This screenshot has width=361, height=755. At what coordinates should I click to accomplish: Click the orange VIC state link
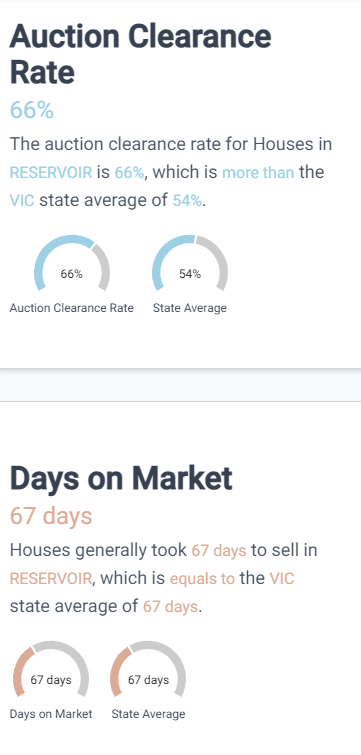(x=282, y=578)
